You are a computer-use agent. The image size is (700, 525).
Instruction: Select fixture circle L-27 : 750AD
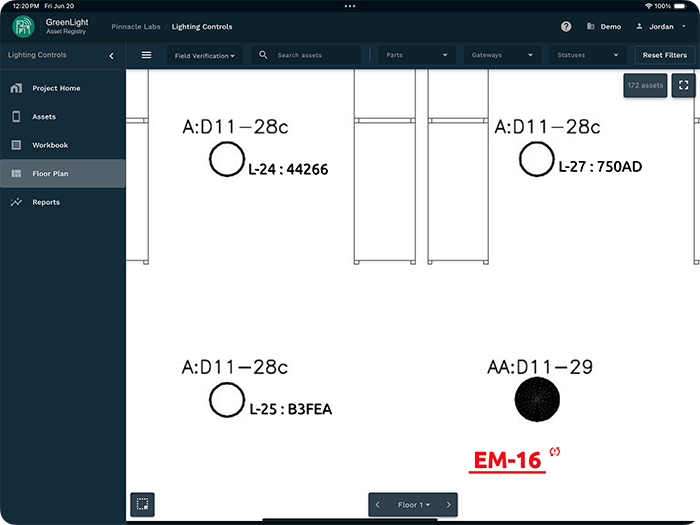pyautogui.click(x=537, y=159)
